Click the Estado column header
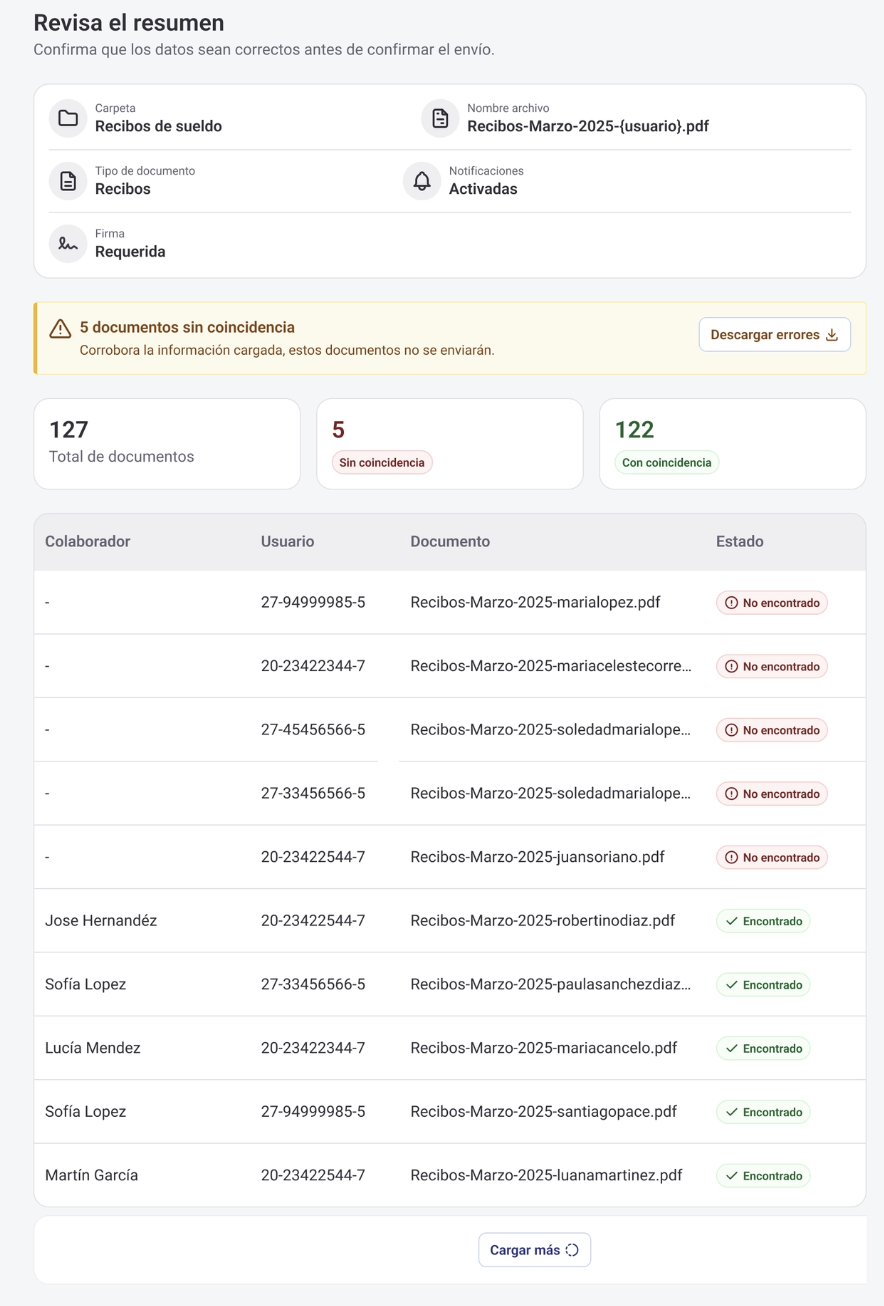884x1306 pixels. point(740,541)
